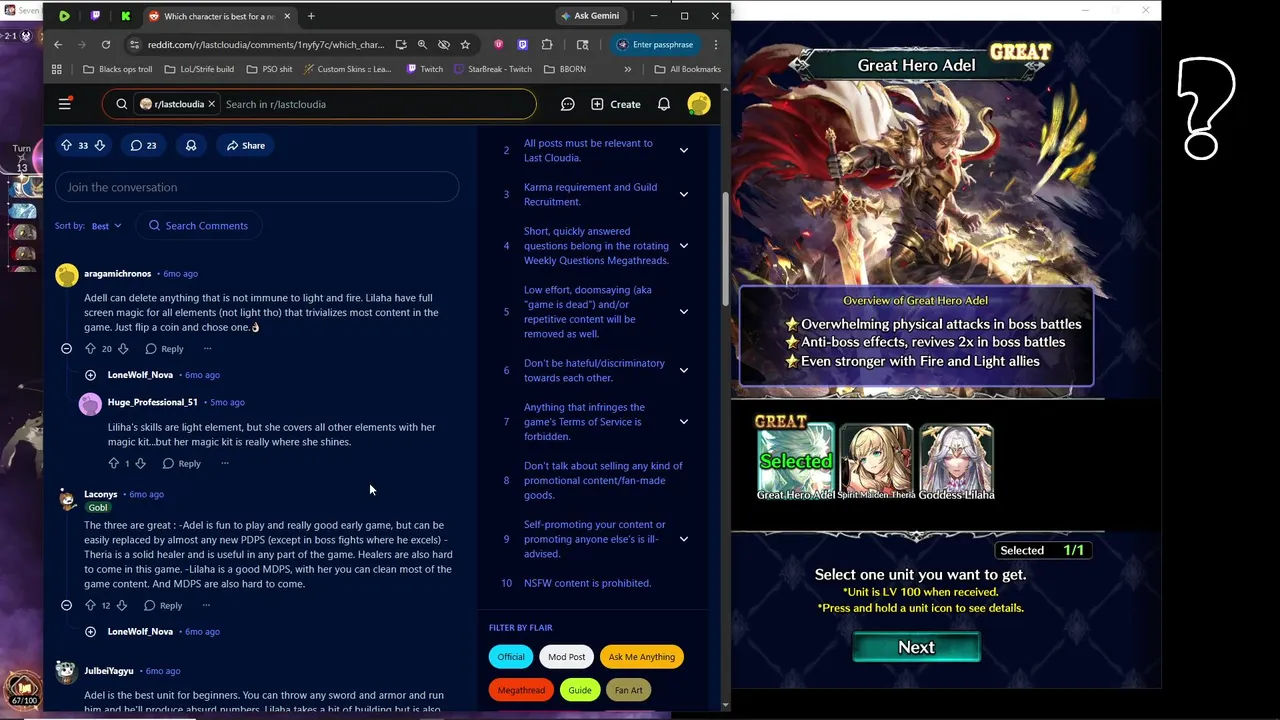Upvote Laconys's comment
Viewport: 1280px width, 720px height.
pos(90,605)
